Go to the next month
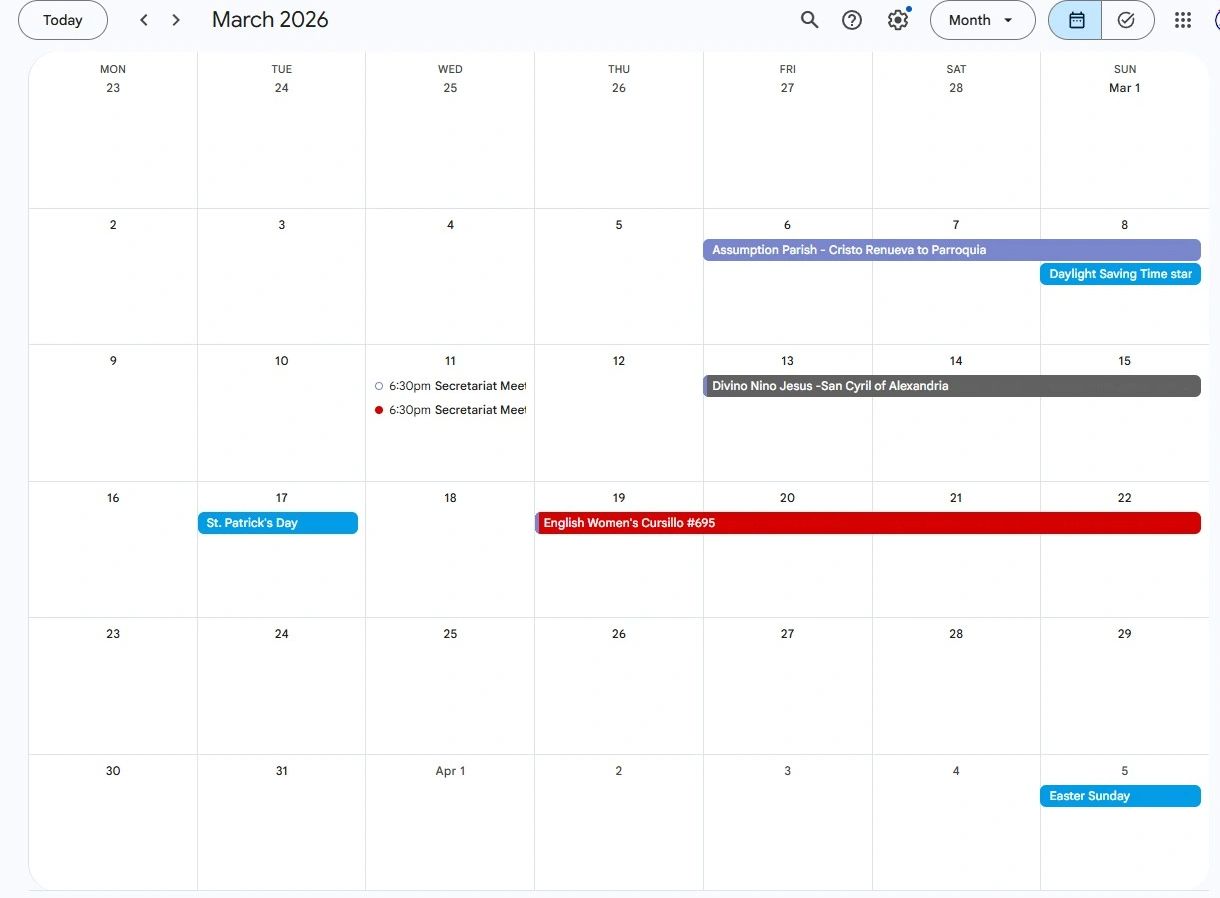This screenshot has height=898, width=1220. coord(176,20)
